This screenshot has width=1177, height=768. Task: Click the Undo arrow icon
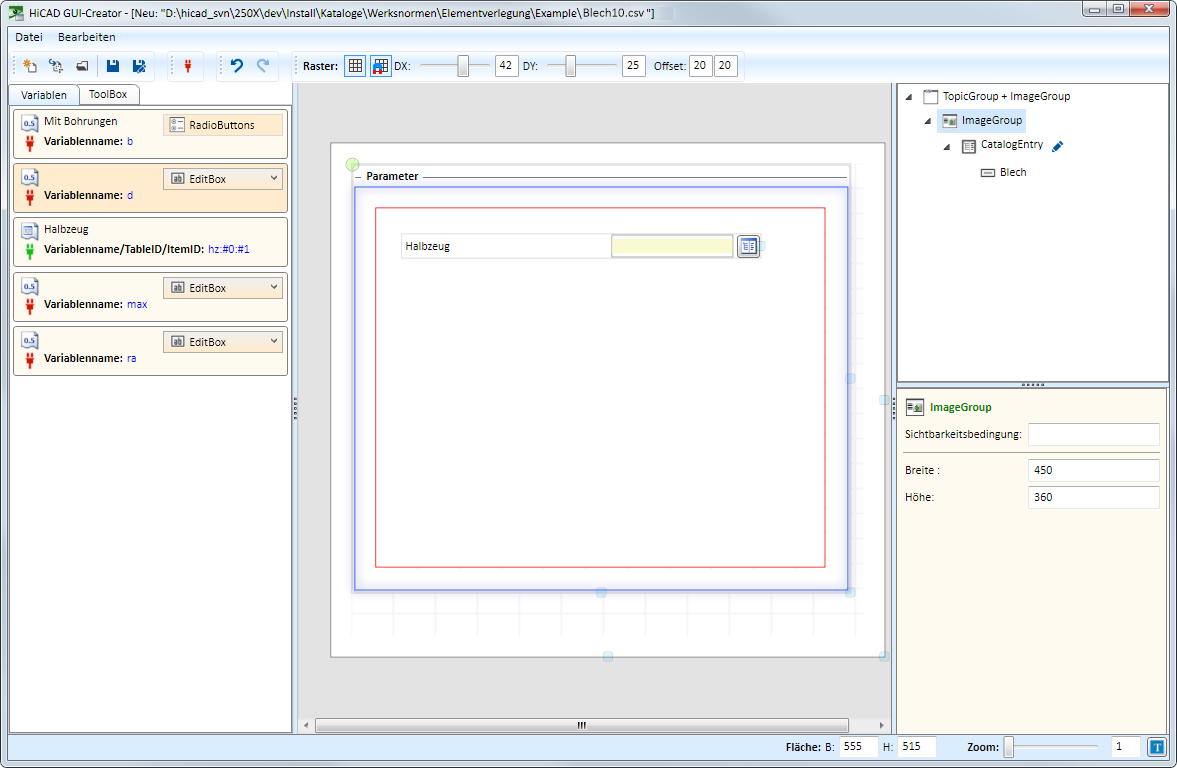coord(237,66)
